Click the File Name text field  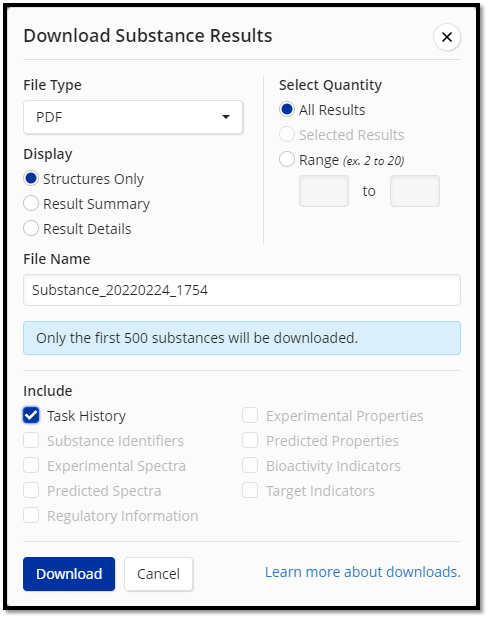coord(242,290)
